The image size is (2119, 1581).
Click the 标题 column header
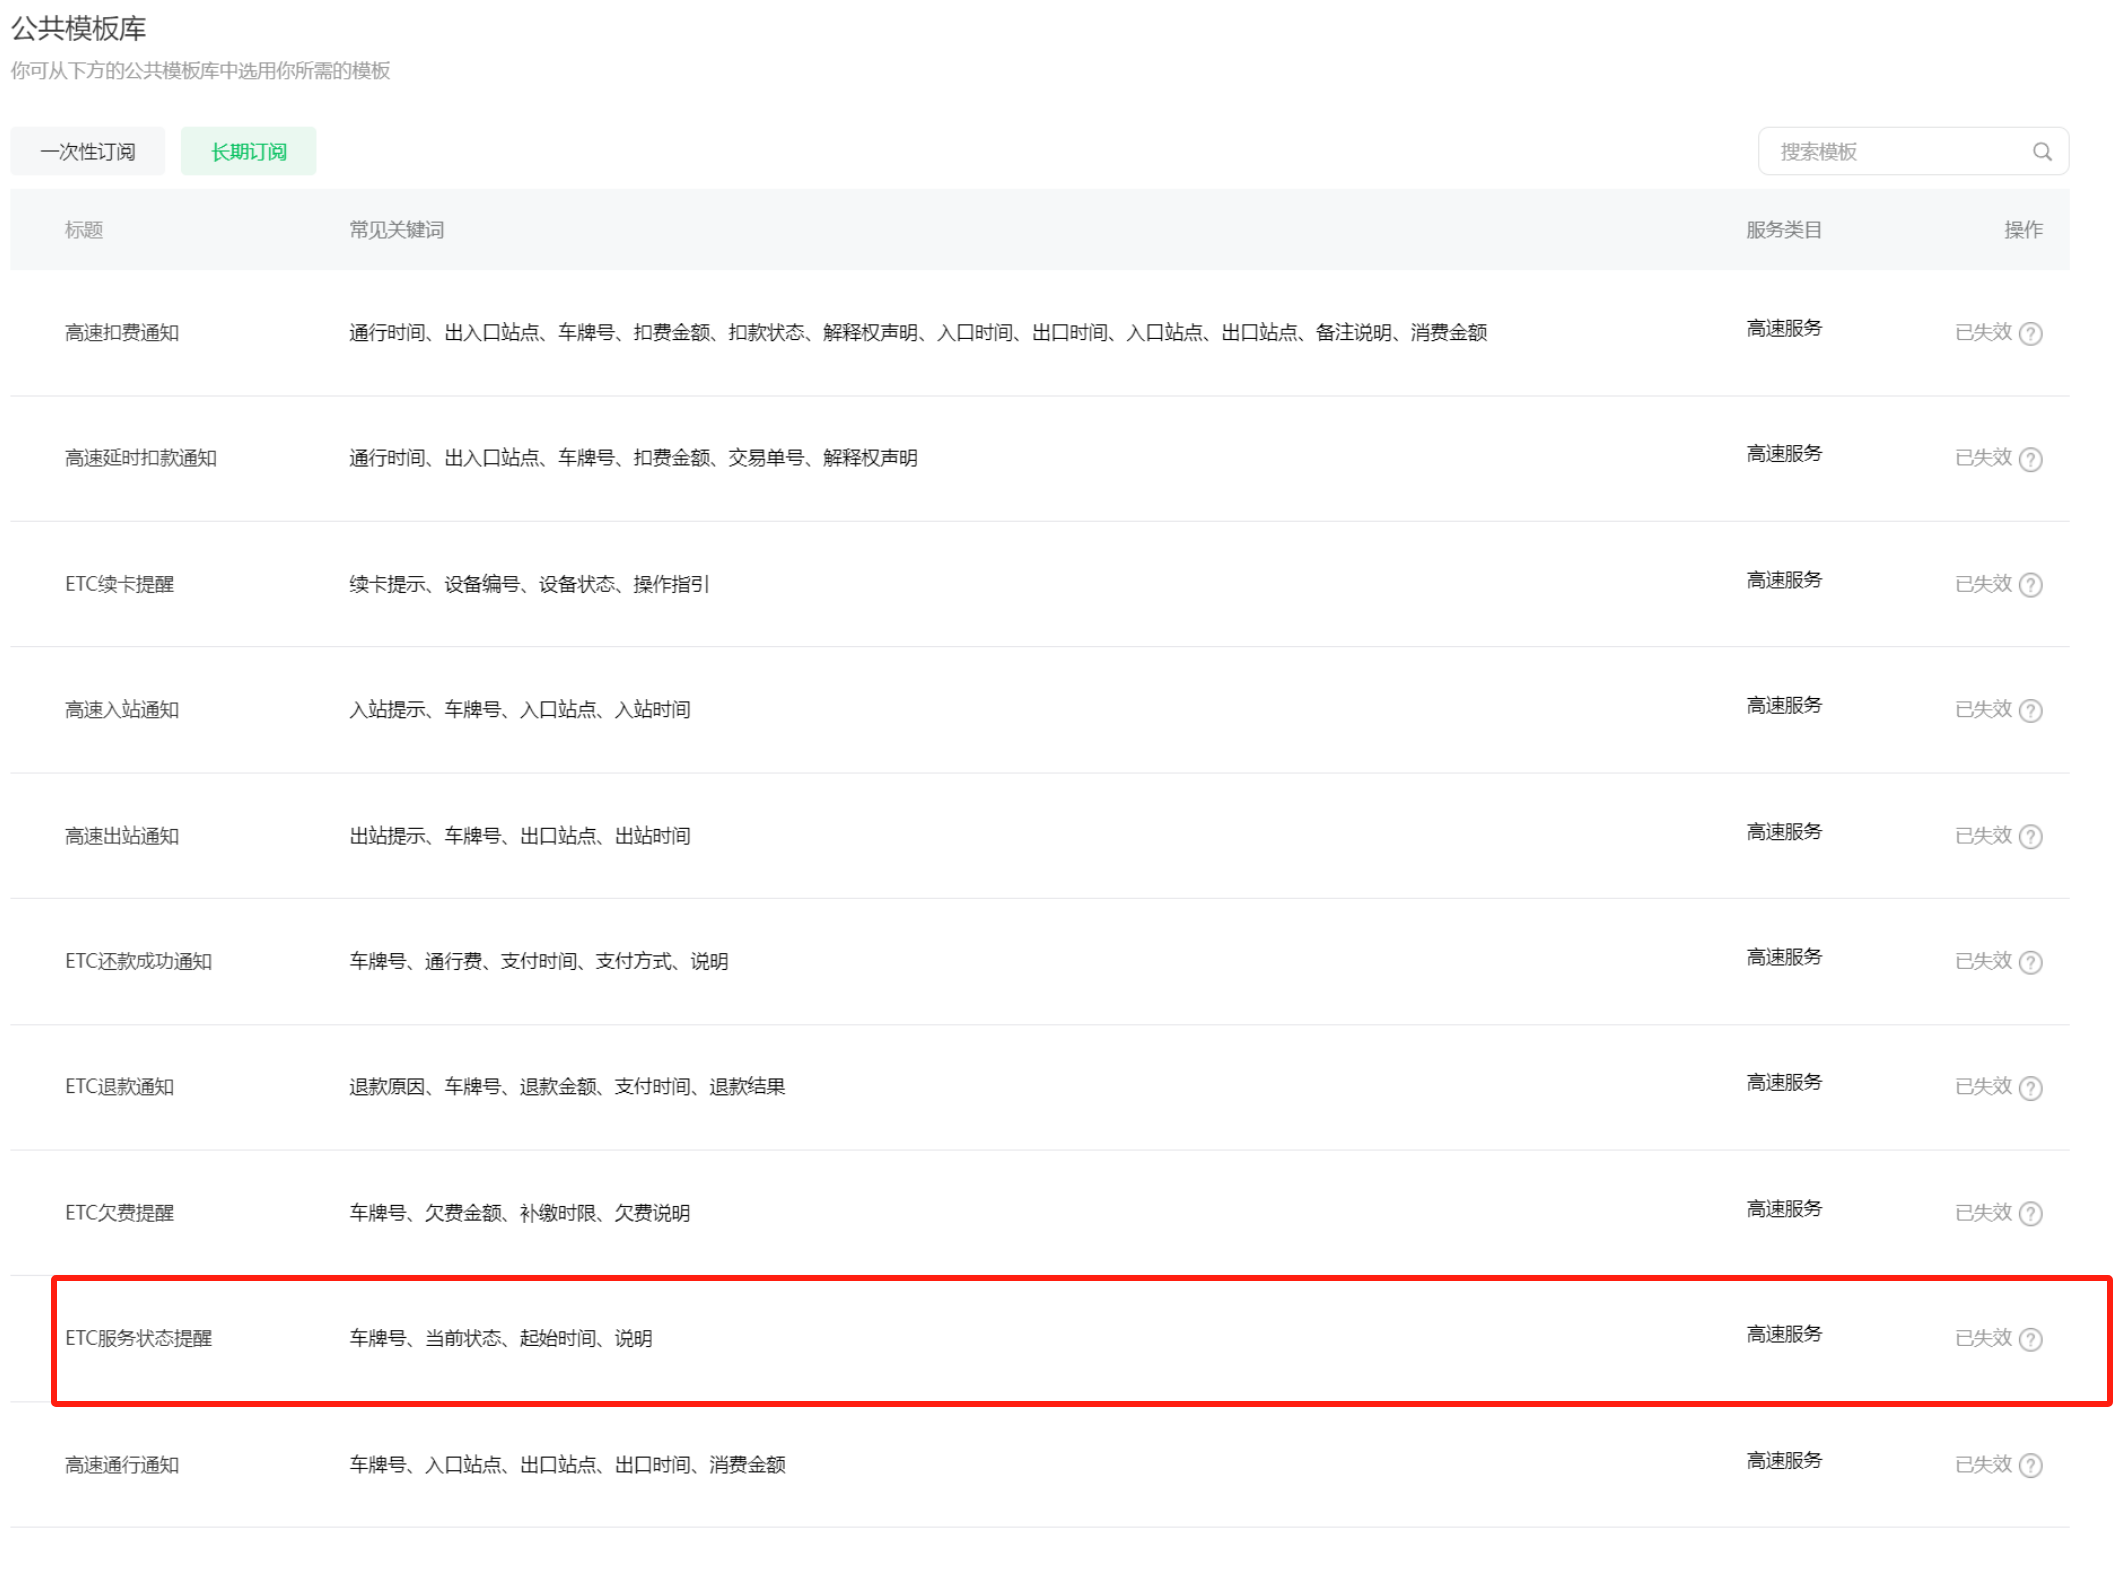click(84, 230)
